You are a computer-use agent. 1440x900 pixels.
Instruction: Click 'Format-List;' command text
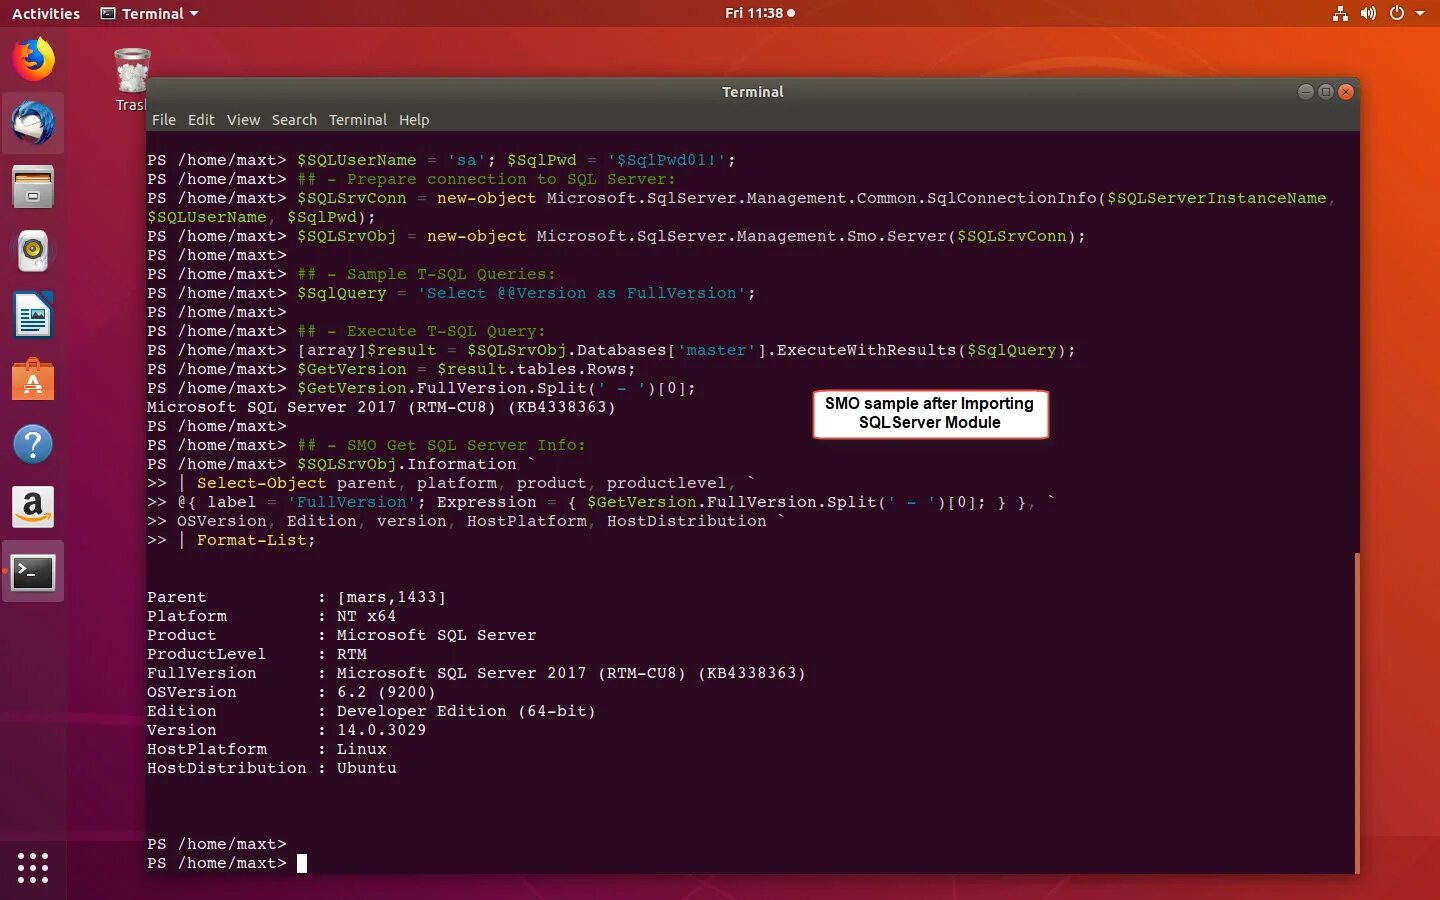coord(256,540)
